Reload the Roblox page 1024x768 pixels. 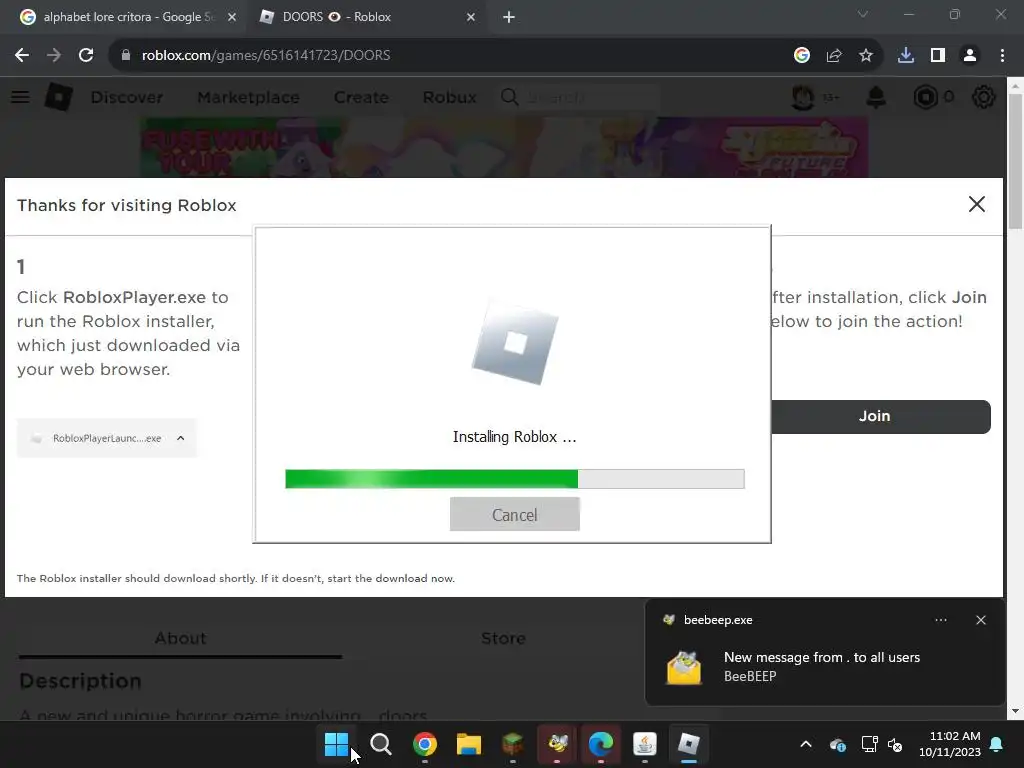(86, 56)
